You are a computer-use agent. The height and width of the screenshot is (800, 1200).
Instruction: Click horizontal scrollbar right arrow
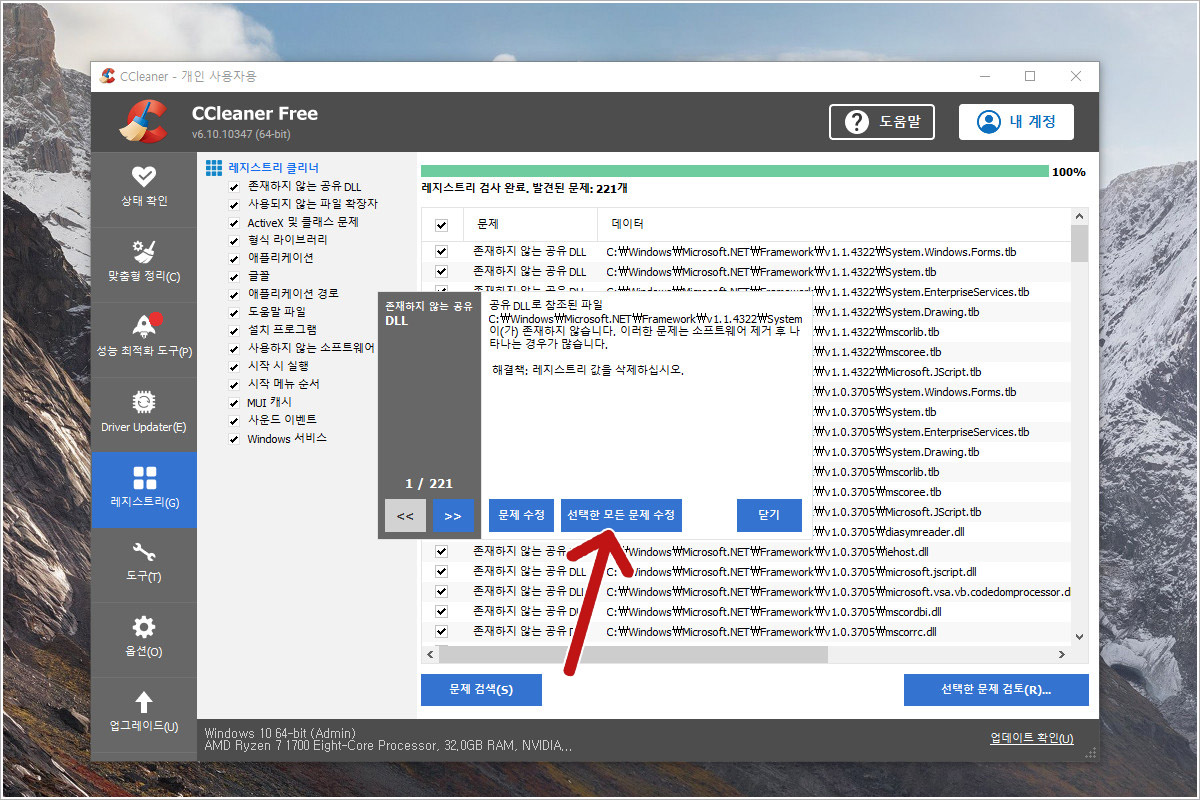[1062, 654]
